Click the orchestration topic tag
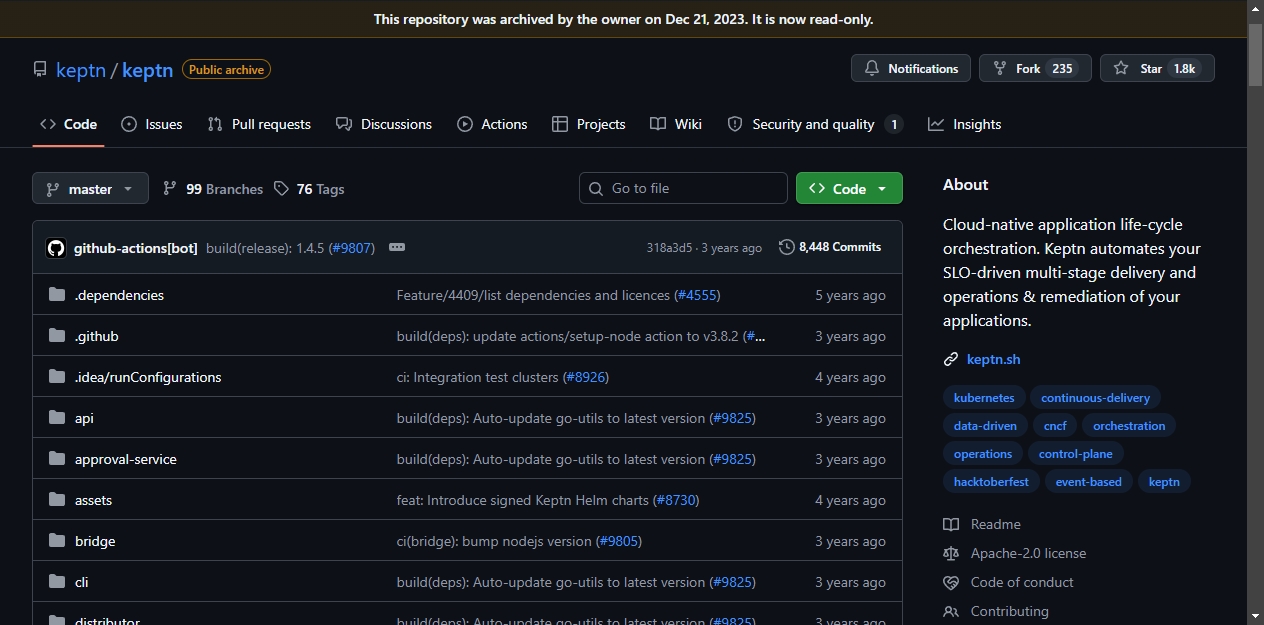 pyautogui.click(x=1129, y=426)
